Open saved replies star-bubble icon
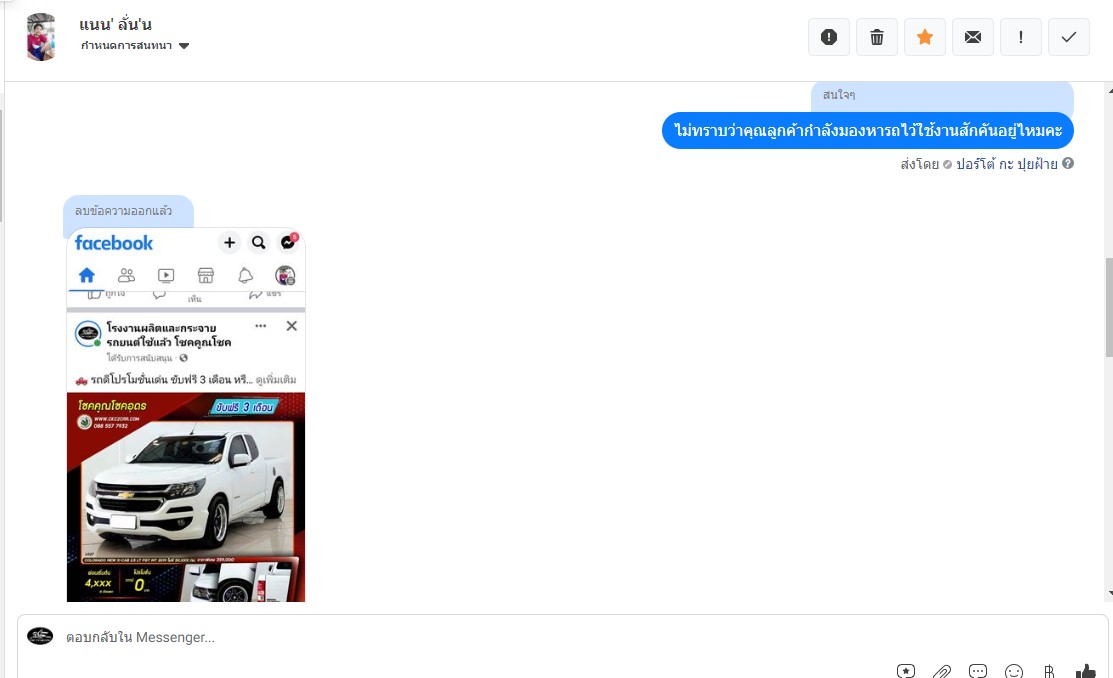Image resolution: width=1113 pixels, height=678 pixels. coord(906,671)
